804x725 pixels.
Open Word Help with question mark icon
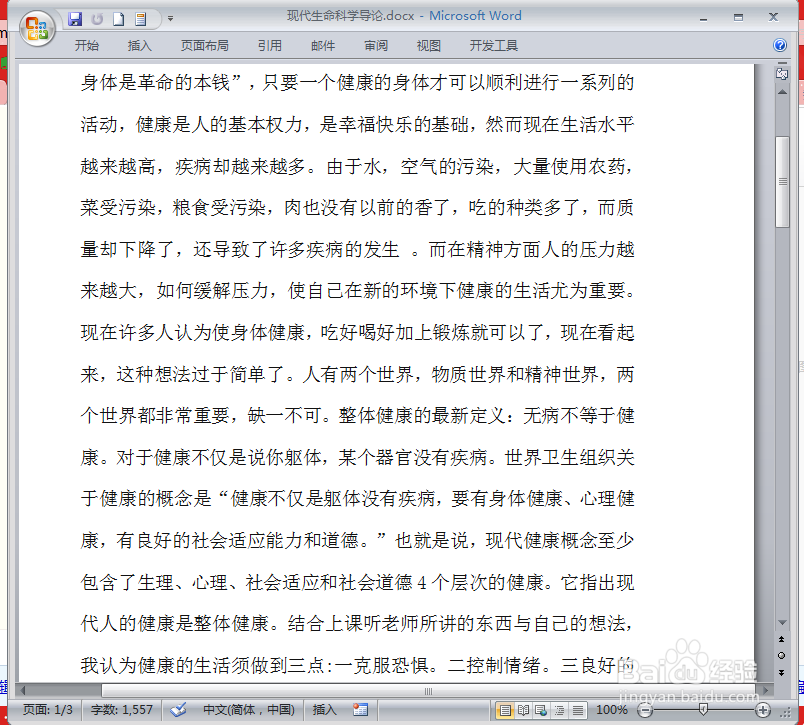pos(780,45)
